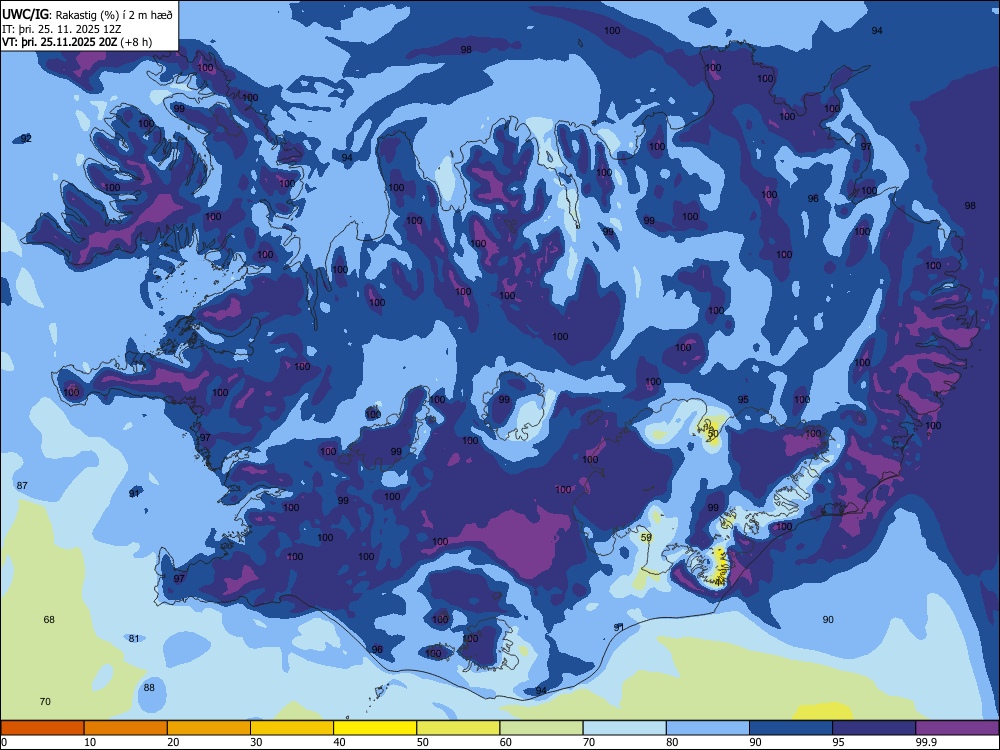The width and height of the screenshot is (1000, 750).
Task: Click the 'VT: þri. 25.11.2025 20Z (+8 h)' line
Action: pos(77,42)
